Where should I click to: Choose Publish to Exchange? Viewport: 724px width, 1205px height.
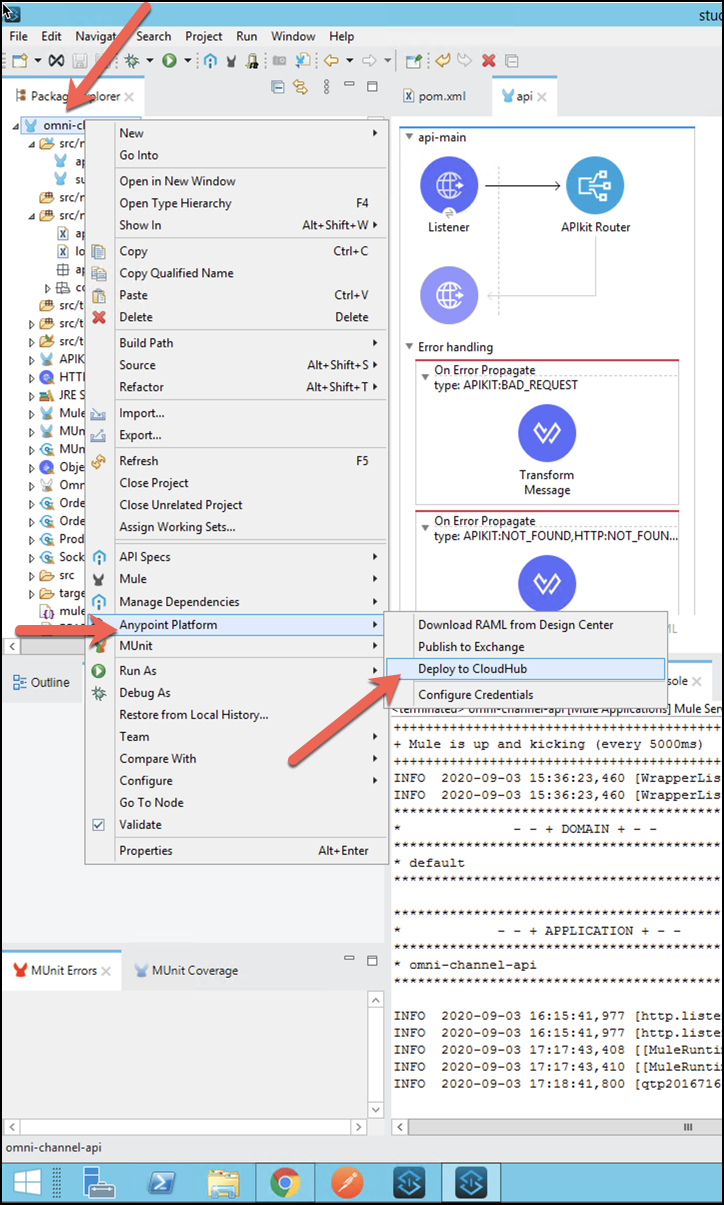pyautogui.click(x=525, y=647)
